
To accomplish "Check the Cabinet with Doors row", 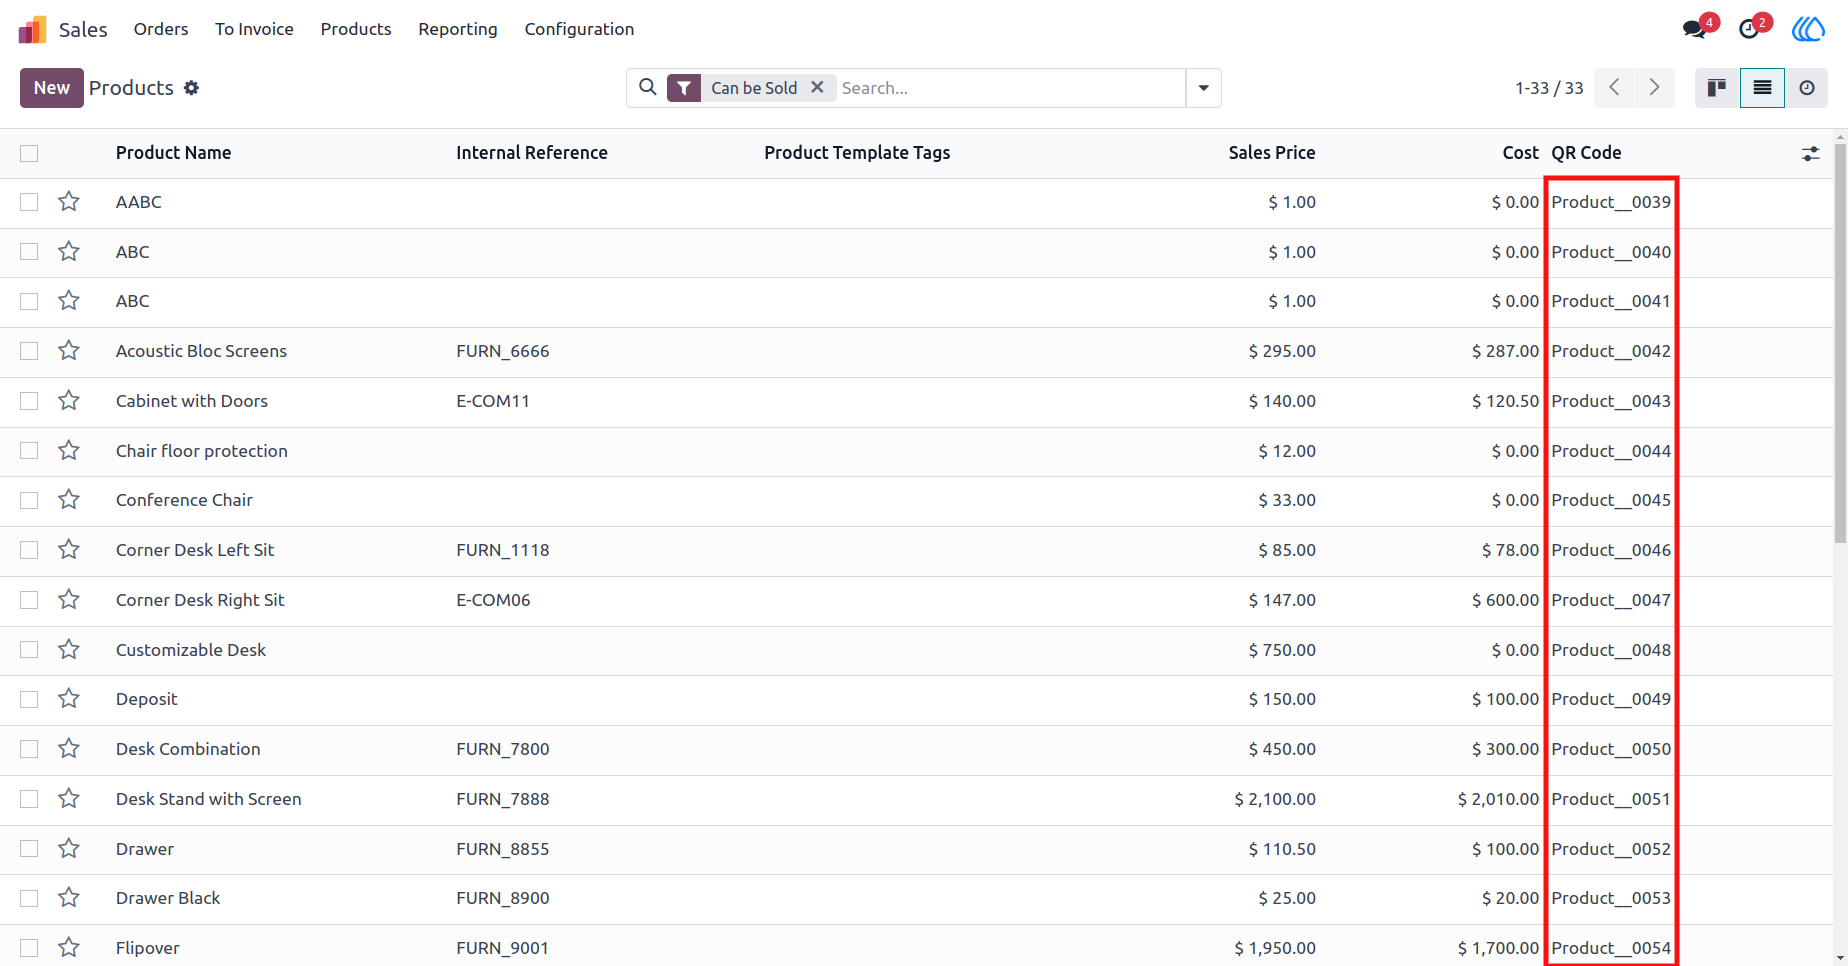I will tap(29, 401).
